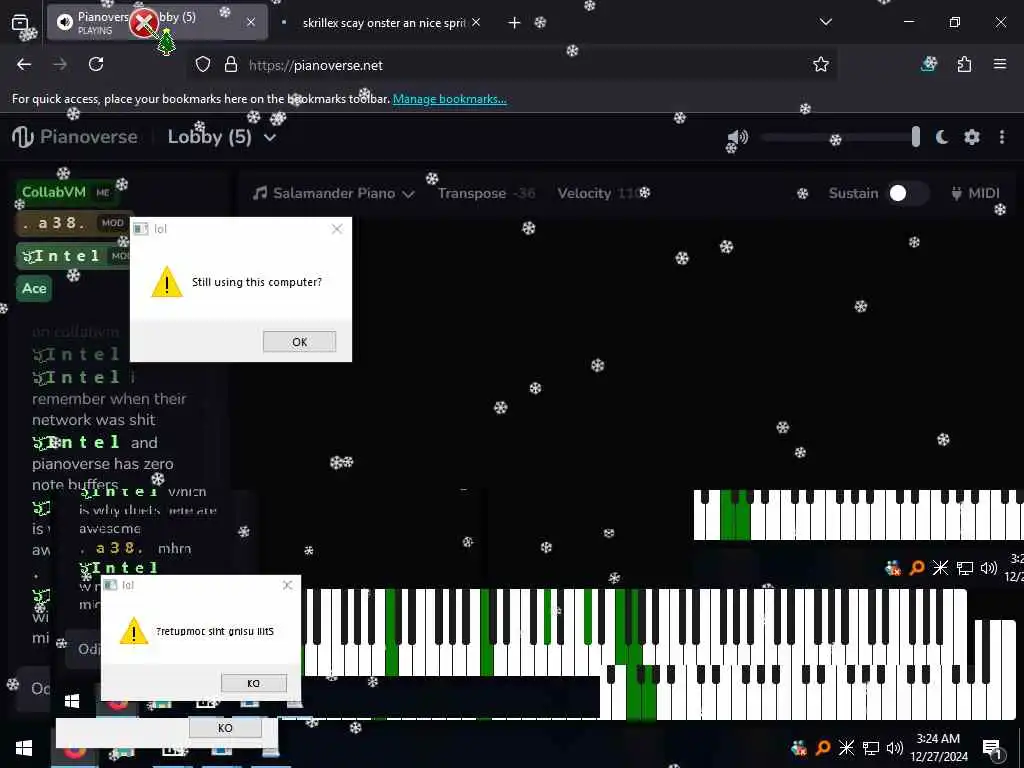Open Firefox View in the tab bar
Screen dimensions: 1024x768
pos(20,22)
